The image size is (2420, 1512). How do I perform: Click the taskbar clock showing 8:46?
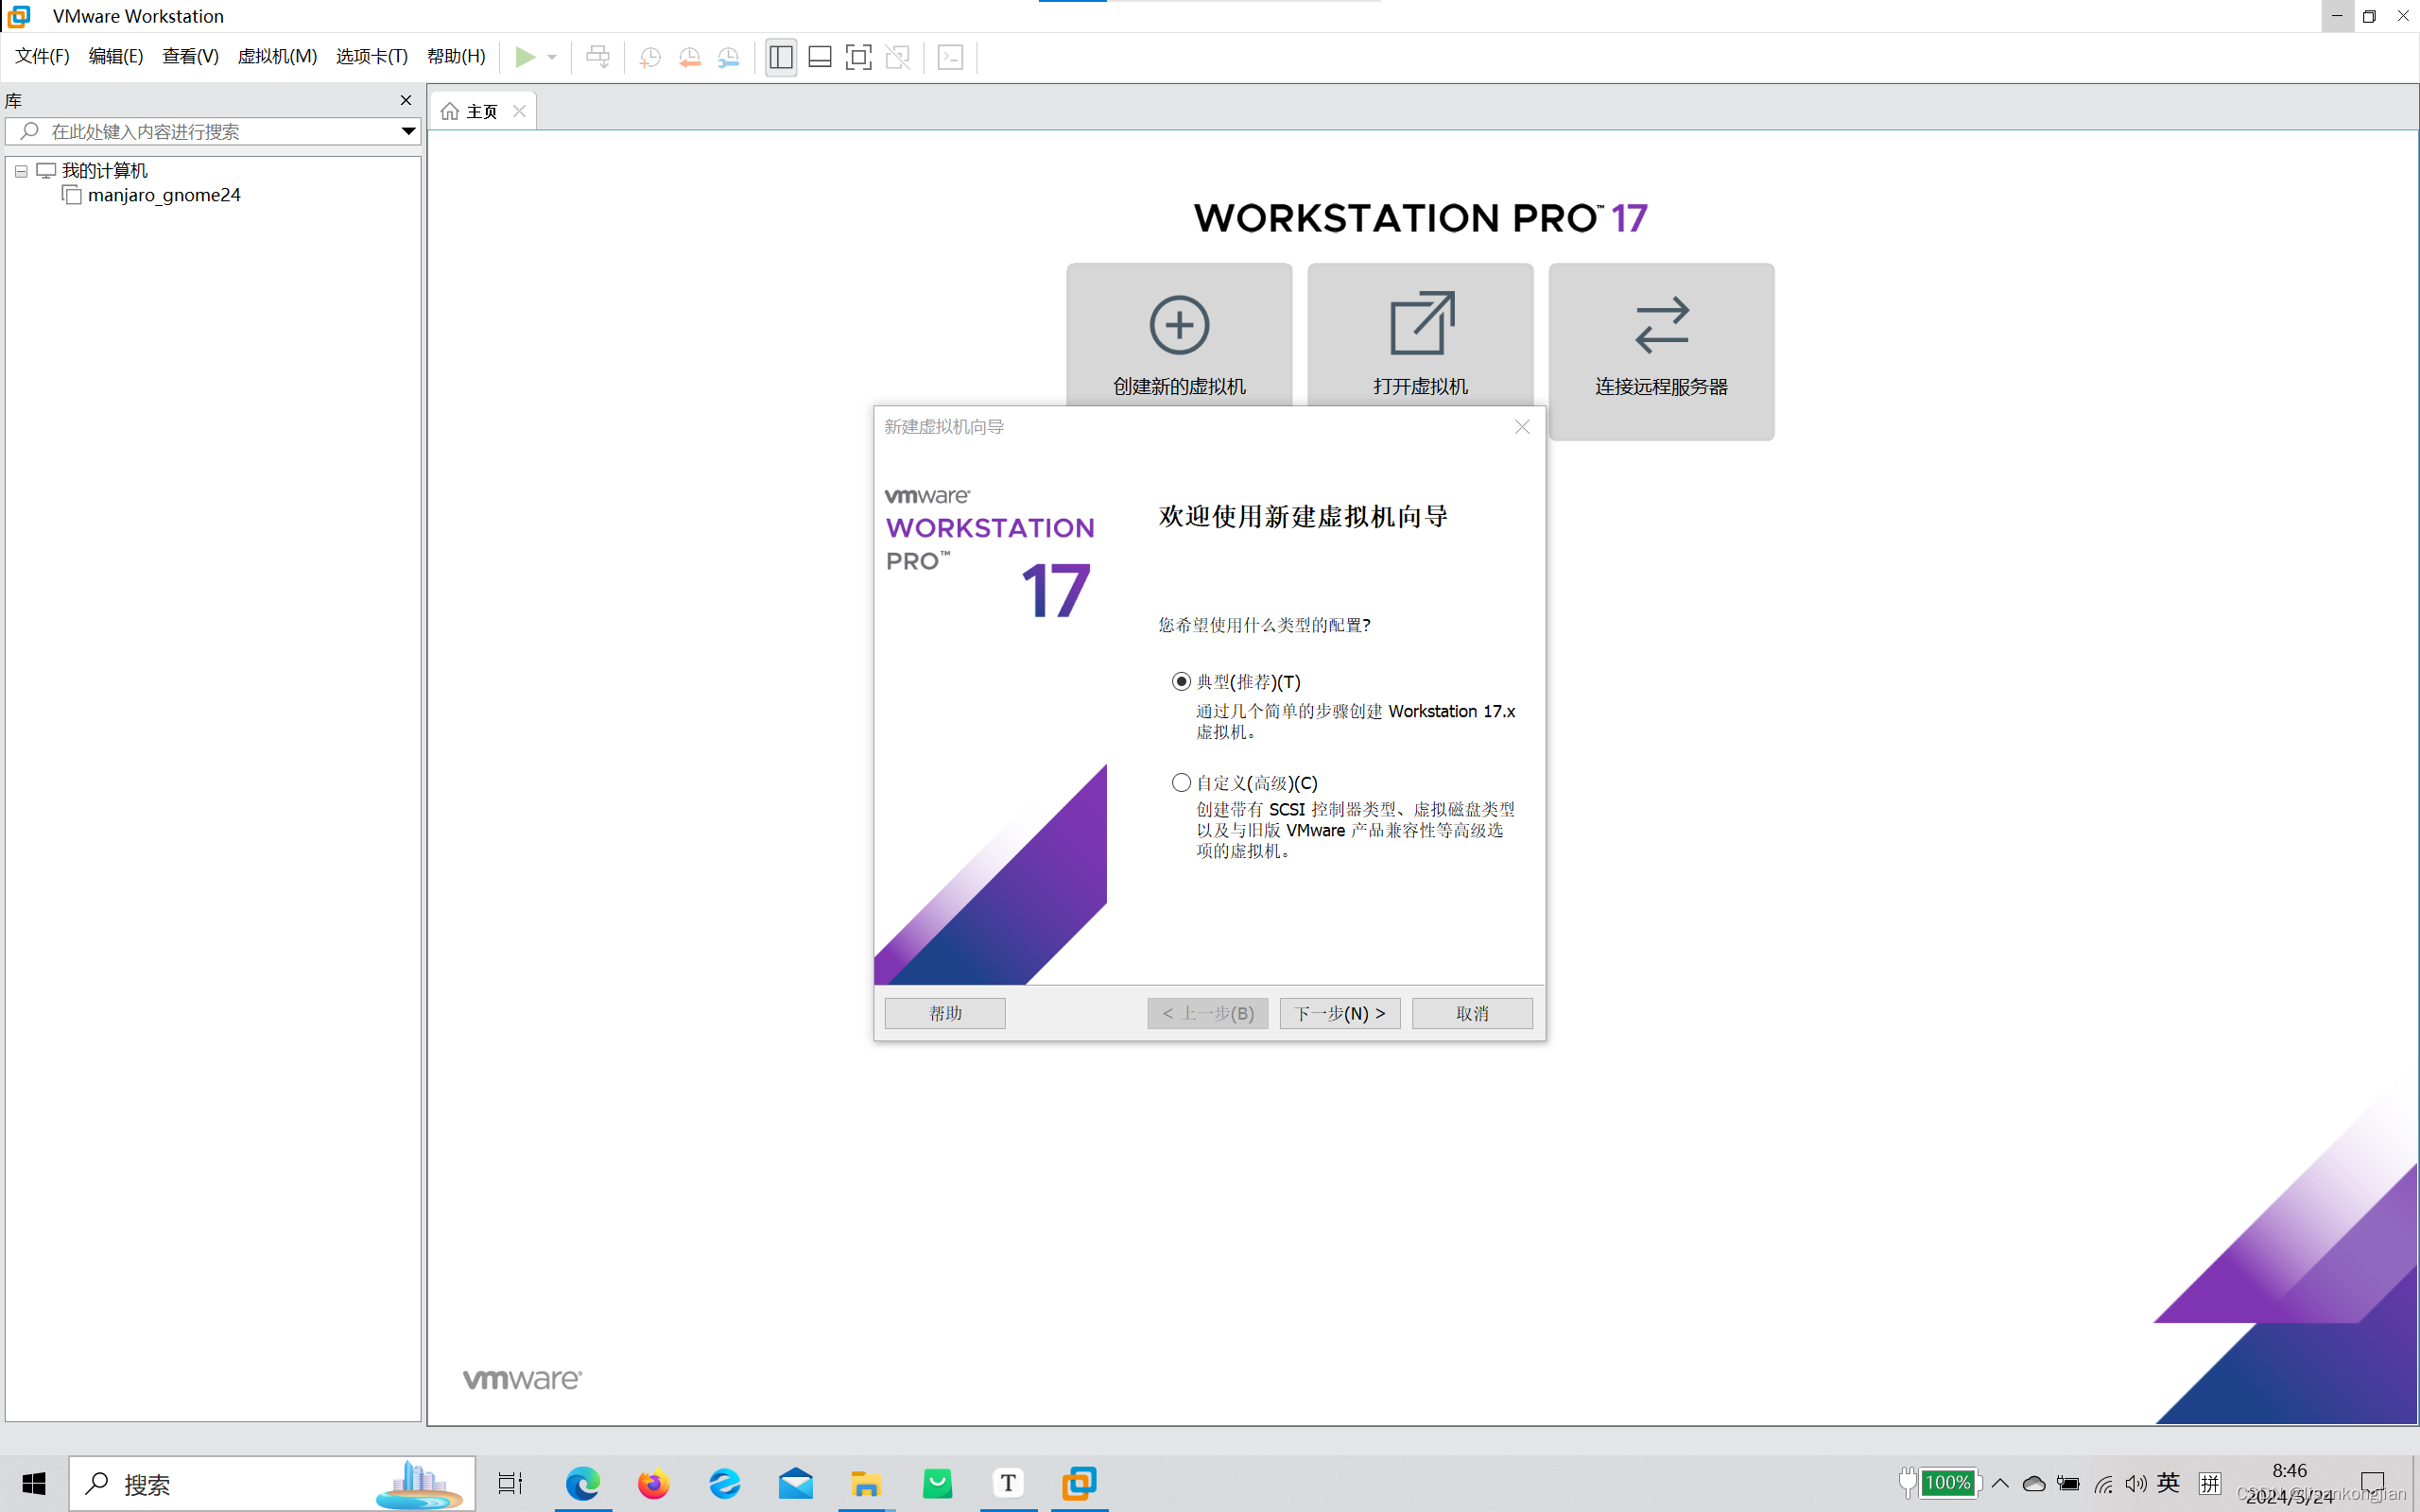[x=2289, y=1471]
